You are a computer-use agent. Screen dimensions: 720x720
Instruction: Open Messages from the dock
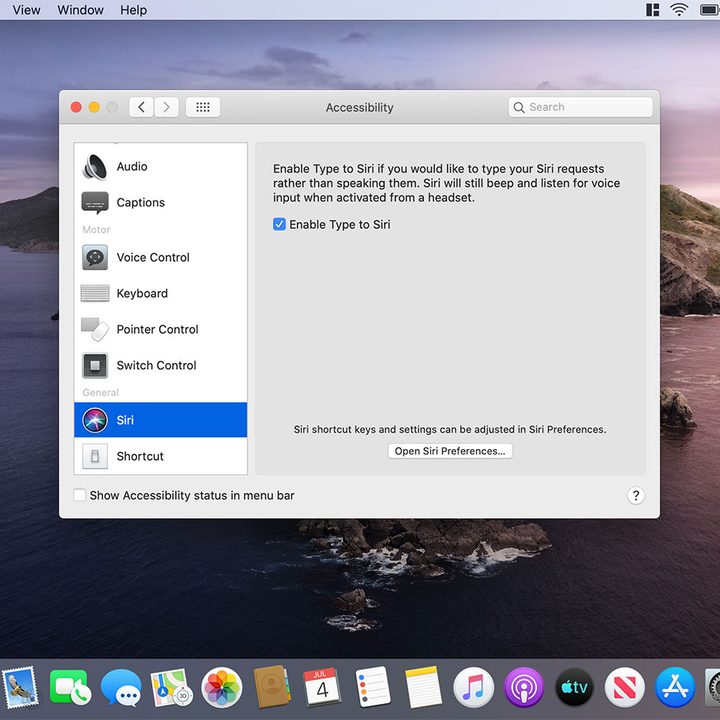[x=121, y=687]
